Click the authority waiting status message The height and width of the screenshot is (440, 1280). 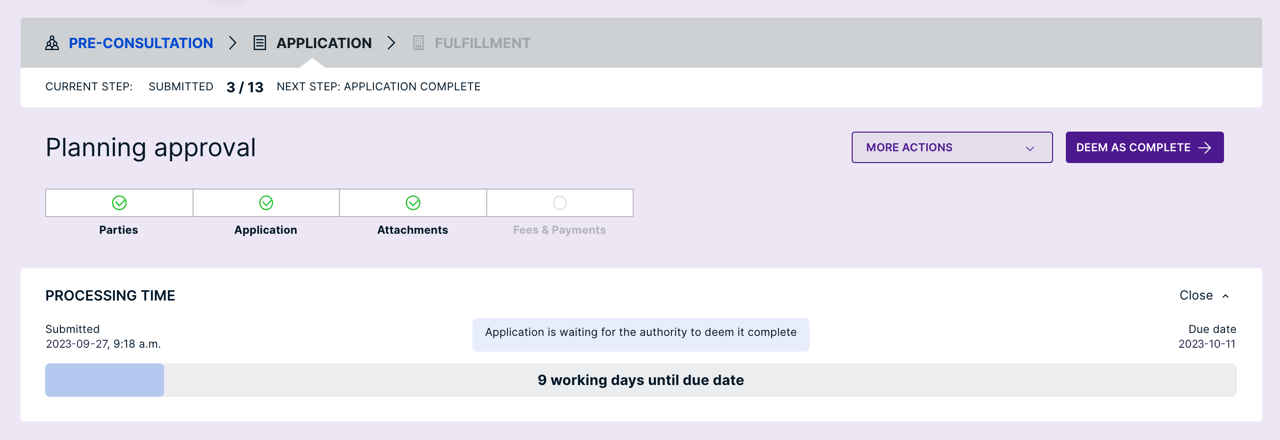tap(640, 333)
